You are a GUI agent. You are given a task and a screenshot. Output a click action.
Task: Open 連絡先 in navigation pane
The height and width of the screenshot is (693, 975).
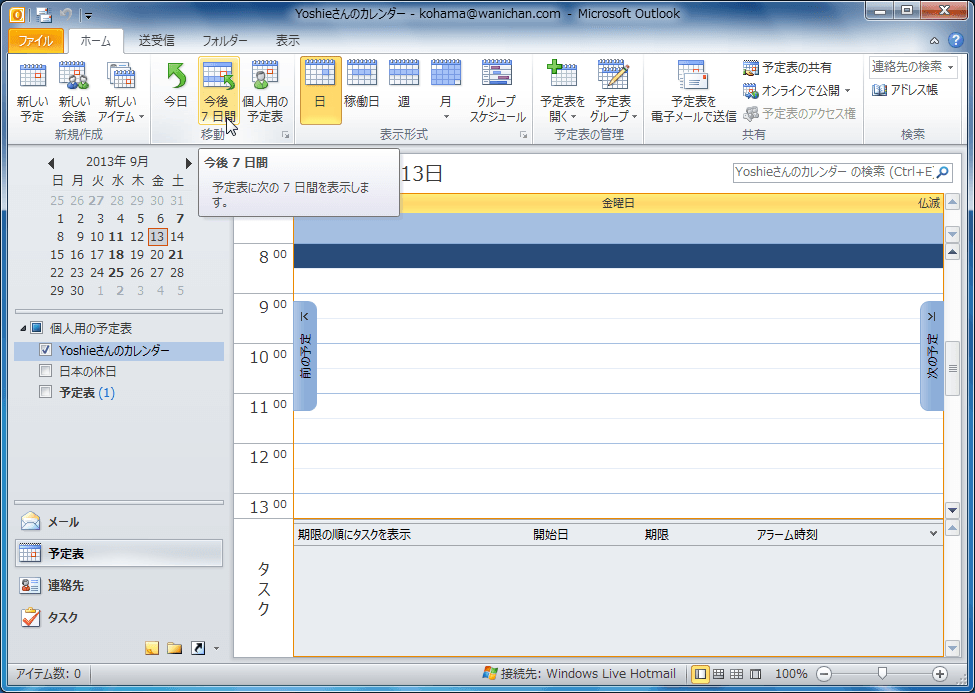point(118,585)
